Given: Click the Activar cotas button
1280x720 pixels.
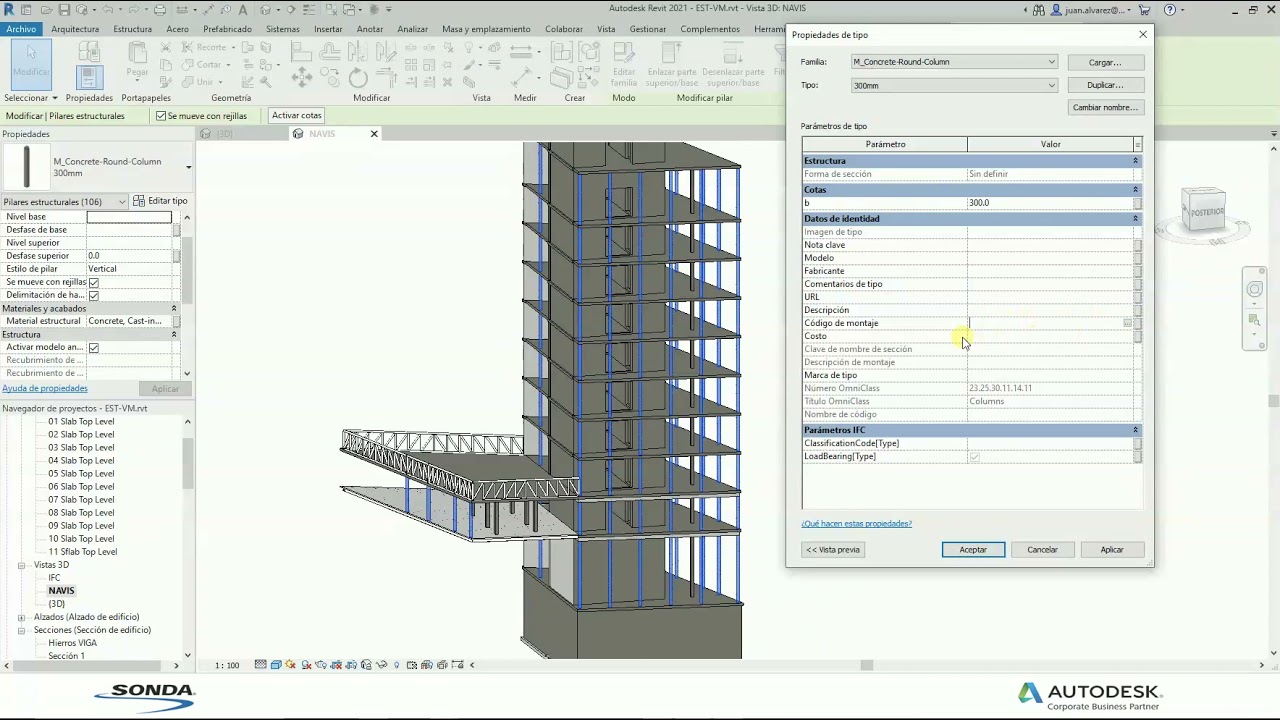Looking at the screenshot, I should [296, 116].
